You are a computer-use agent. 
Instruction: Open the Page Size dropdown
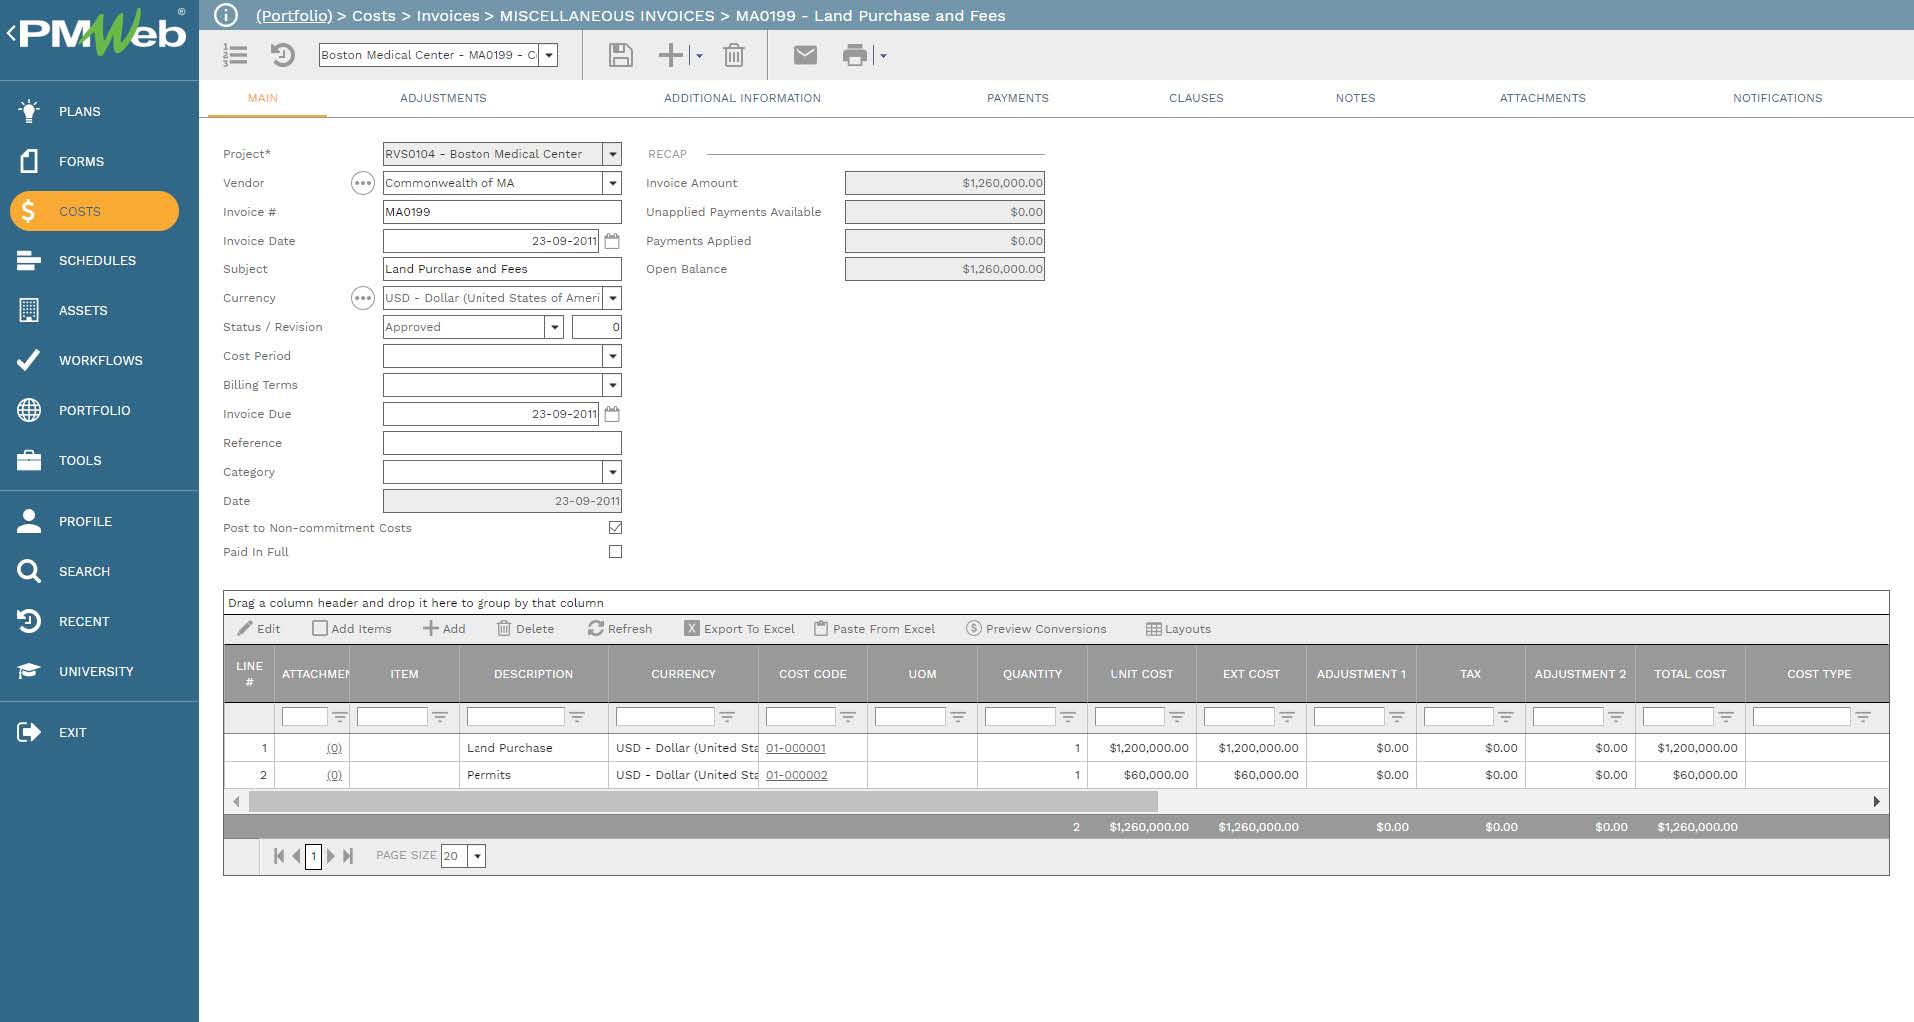pyautogui.click(x=477, y=856)
